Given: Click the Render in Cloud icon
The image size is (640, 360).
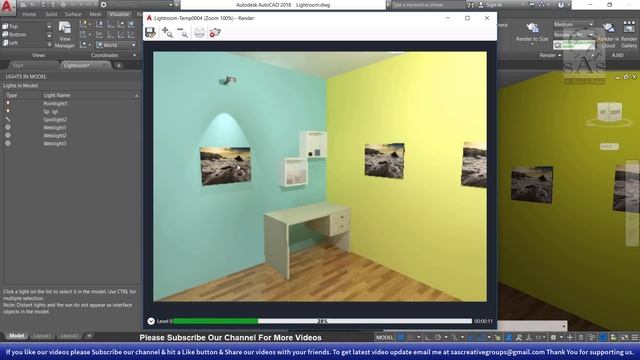Looking at the screenshot, I should point(608,28).
